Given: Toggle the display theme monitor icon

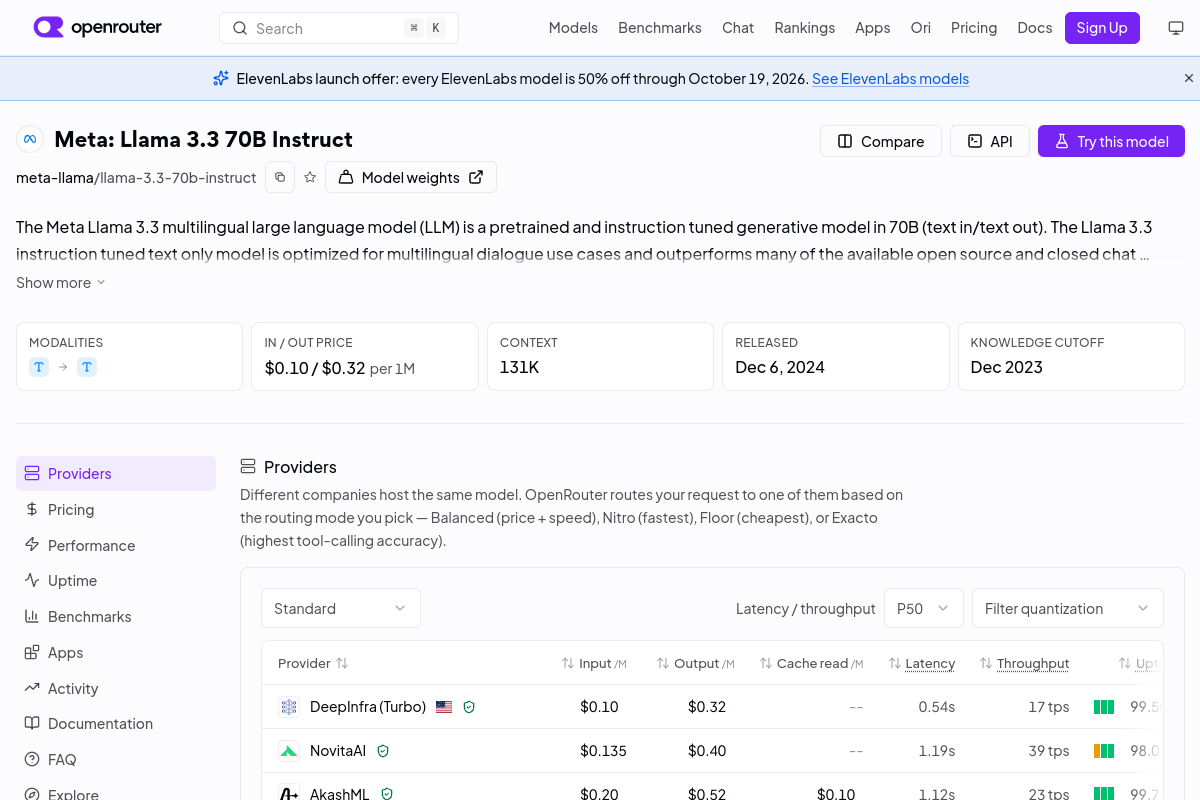Looking at the screenshot, I should tap(1176, 28).
